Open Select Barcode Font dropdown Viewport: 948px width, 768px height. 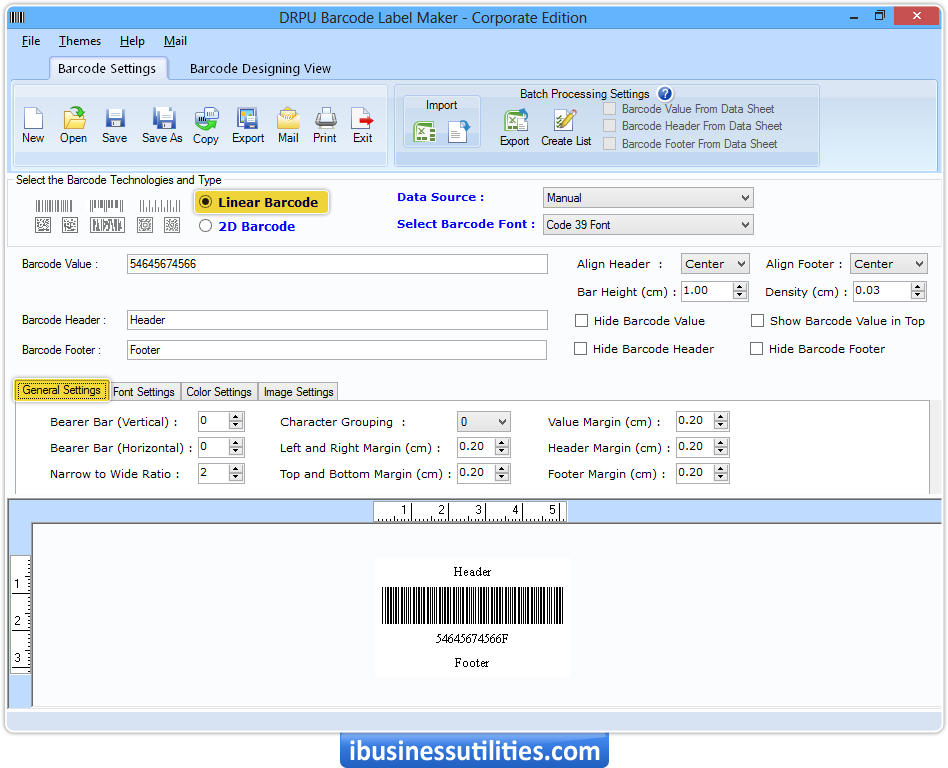coord(648,225)
